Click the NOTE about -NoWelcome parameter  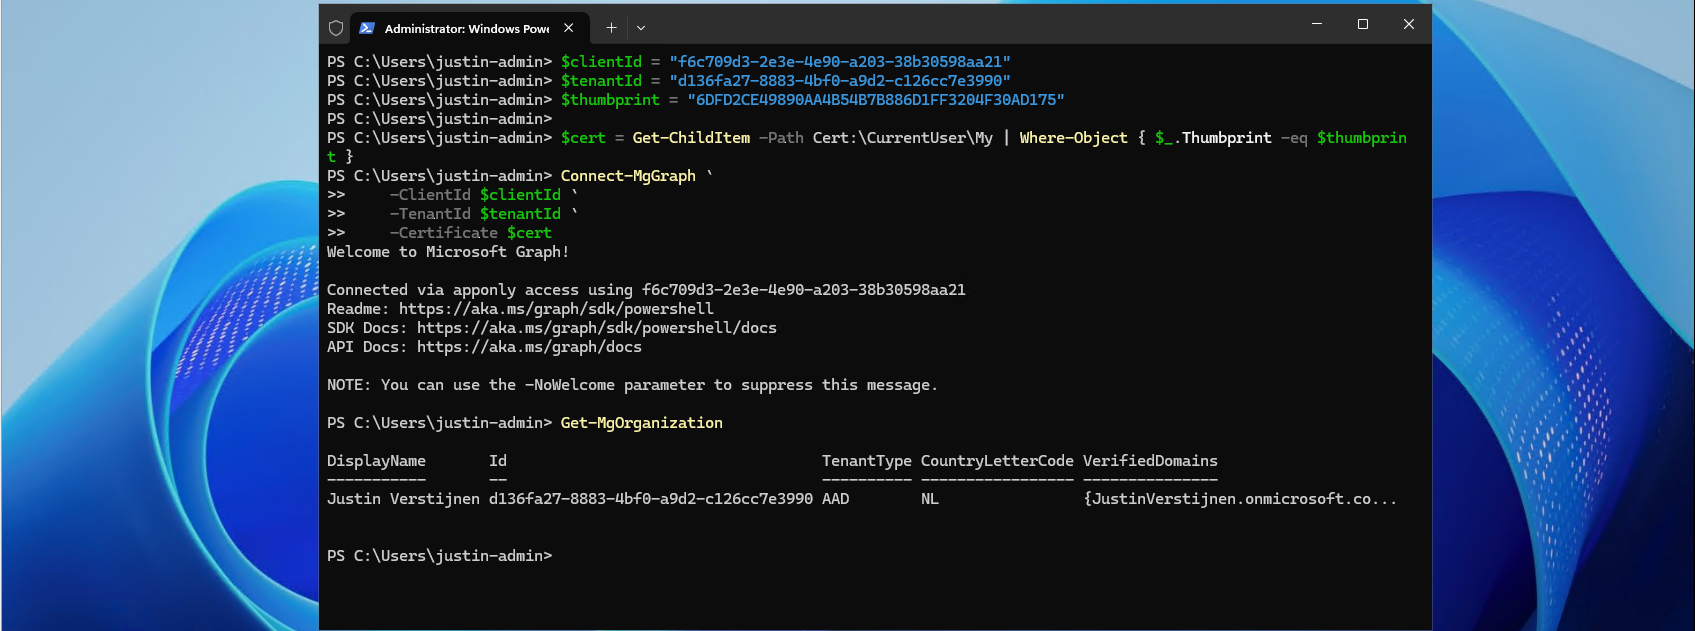pyautogui.click(x=632, y=385)
